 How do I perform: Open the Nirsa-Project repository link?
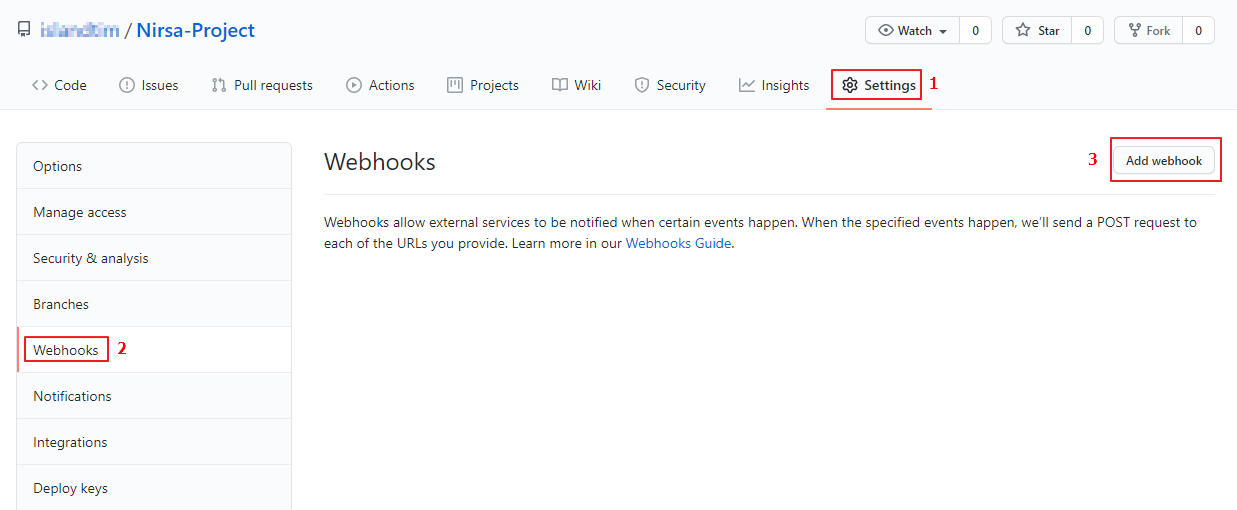(x=196, y=30)
